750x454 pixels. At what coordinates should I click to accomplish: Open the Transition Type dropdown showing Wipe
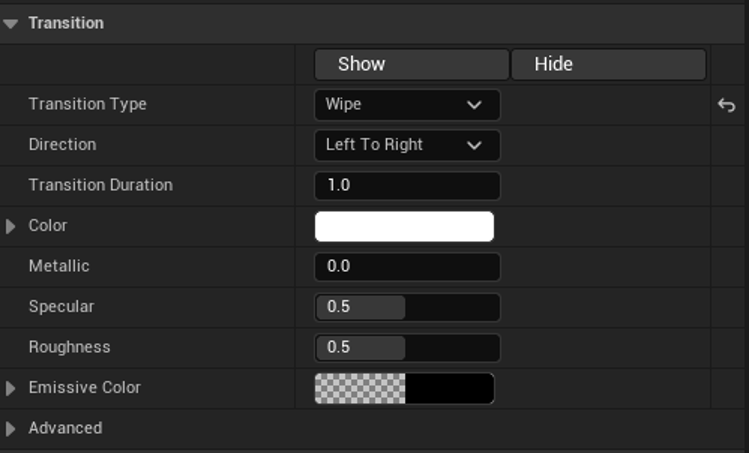click(x=406, y=105)
